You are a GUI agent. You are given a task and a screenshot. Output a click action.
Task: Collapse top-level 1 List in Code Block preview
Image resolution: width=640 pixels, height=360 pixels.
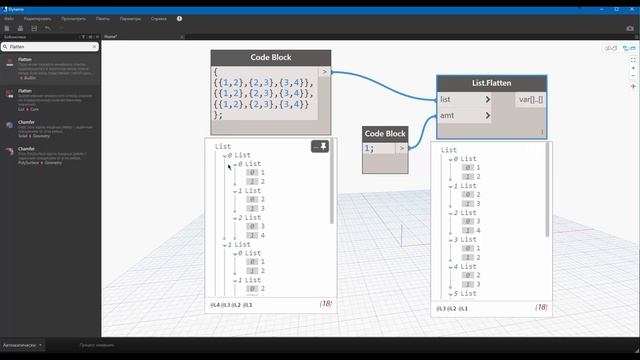click(224, 245)
